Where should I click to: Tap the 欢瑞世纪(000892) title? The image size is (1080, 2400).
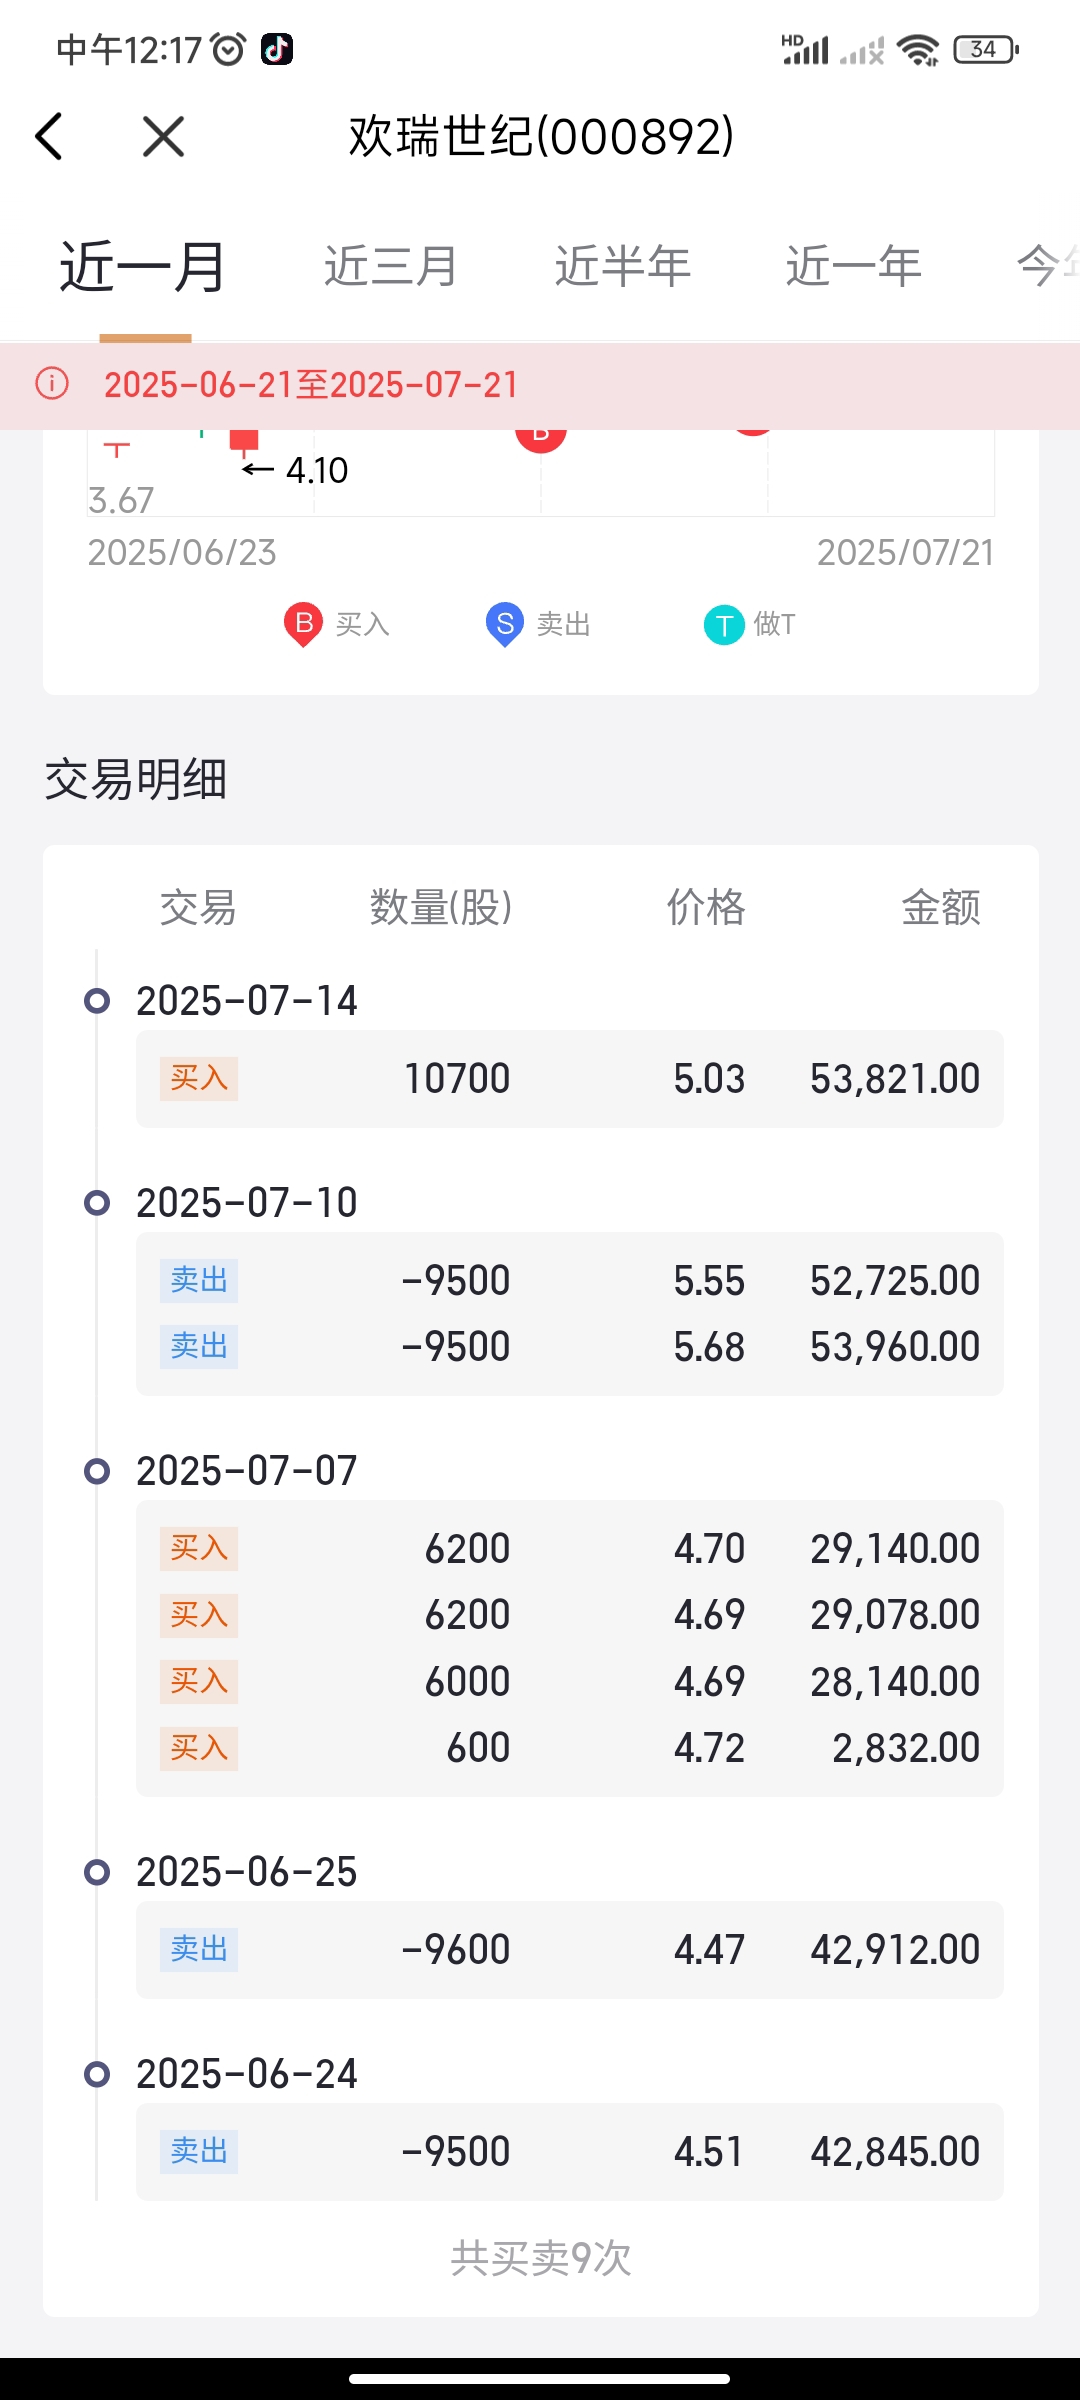click(541, 136)
